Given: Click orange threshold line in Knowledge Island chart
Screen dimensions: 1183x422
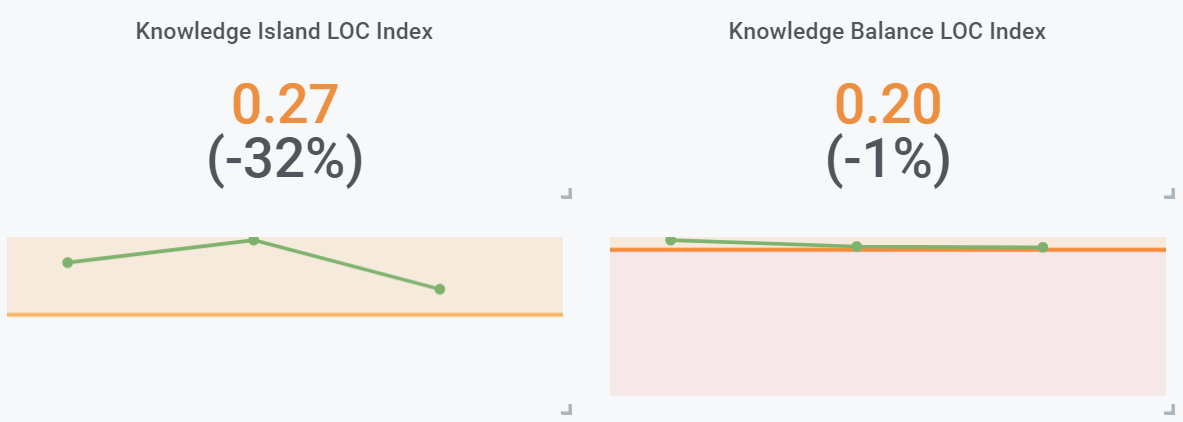Looking at the screenshot, I should [284, 314].
